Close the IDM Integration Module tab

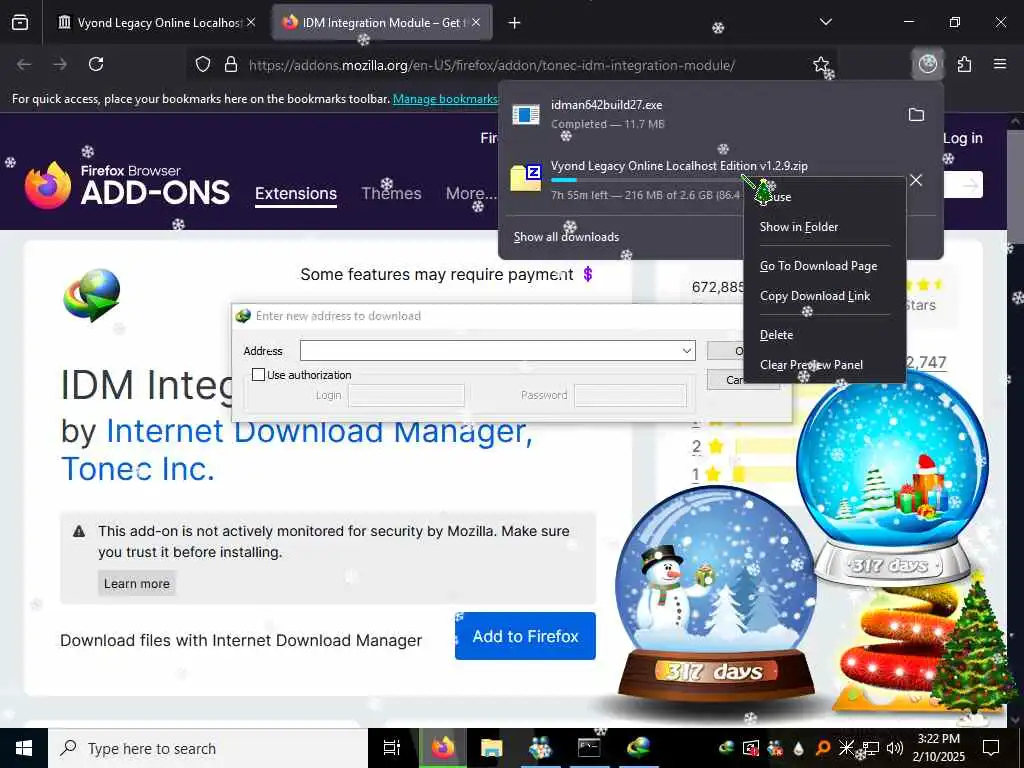click(476, 22)
